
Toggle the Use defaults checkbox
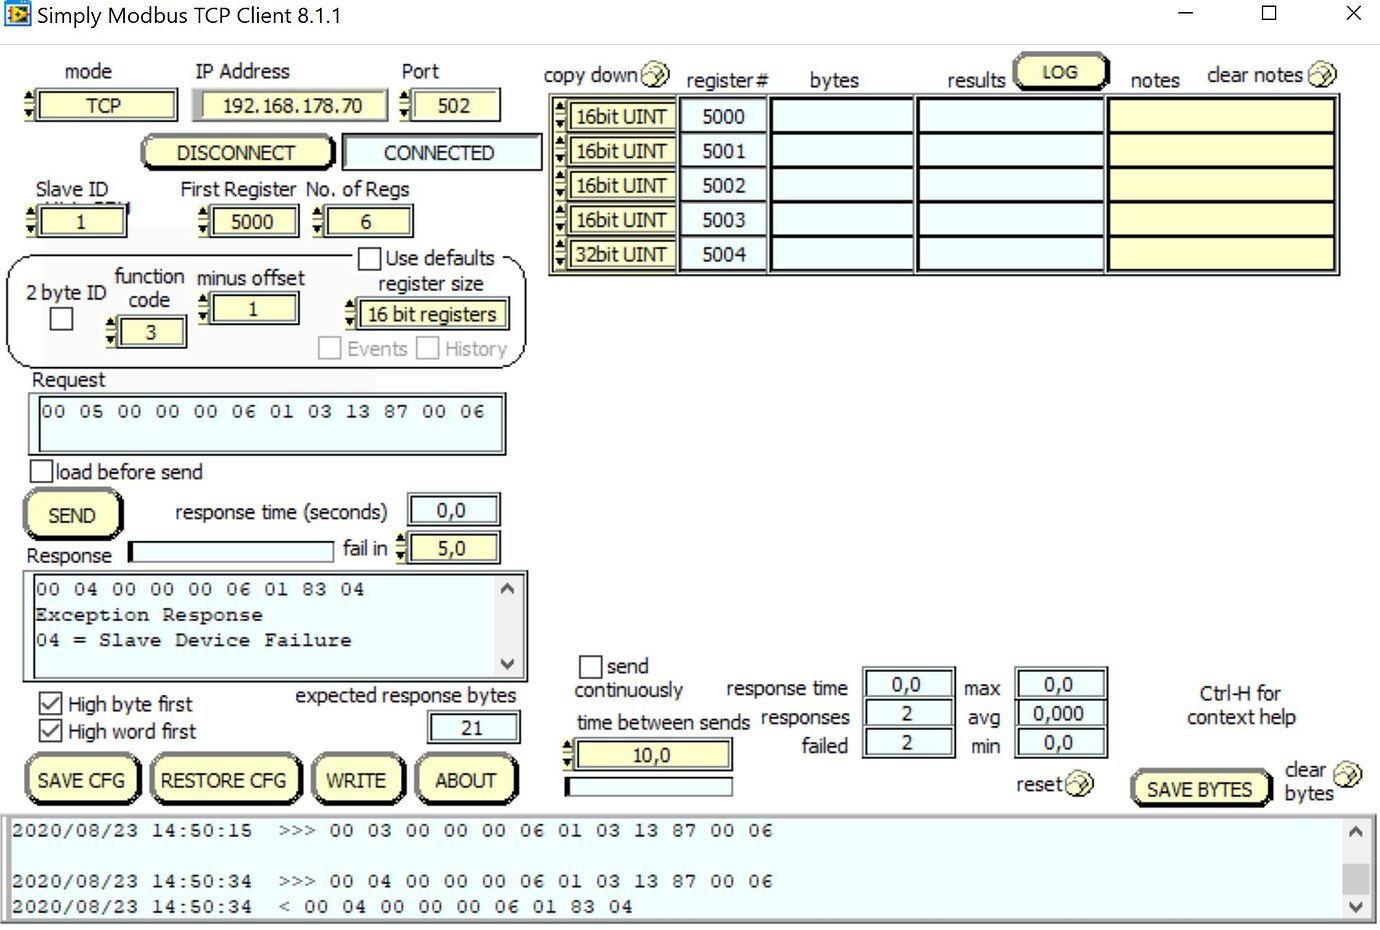[369, 258]
